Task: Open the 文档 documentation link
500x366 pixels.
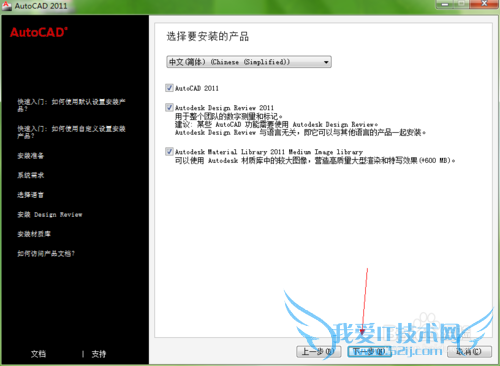Action: (x=38, y=354)
